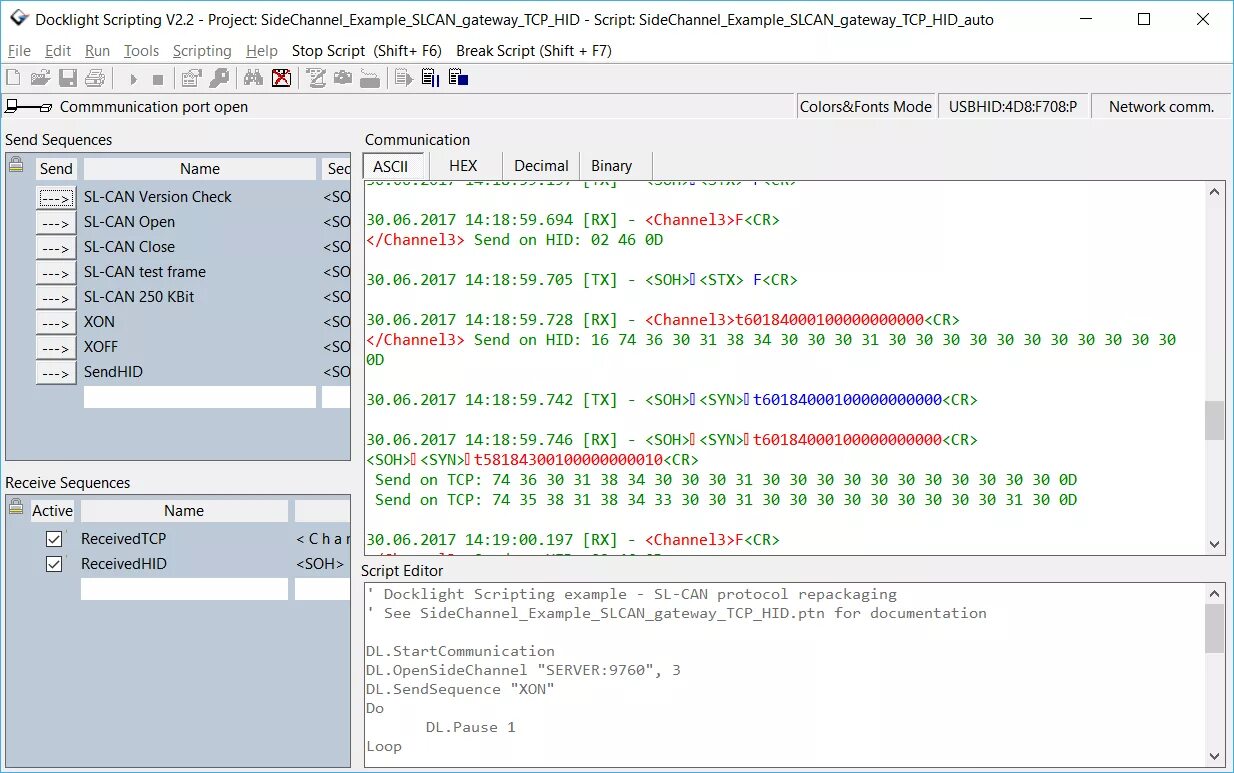1234x773 pixels.
Task: Click Break Script (Shift+F7) menu item
Action: point(534,51)
